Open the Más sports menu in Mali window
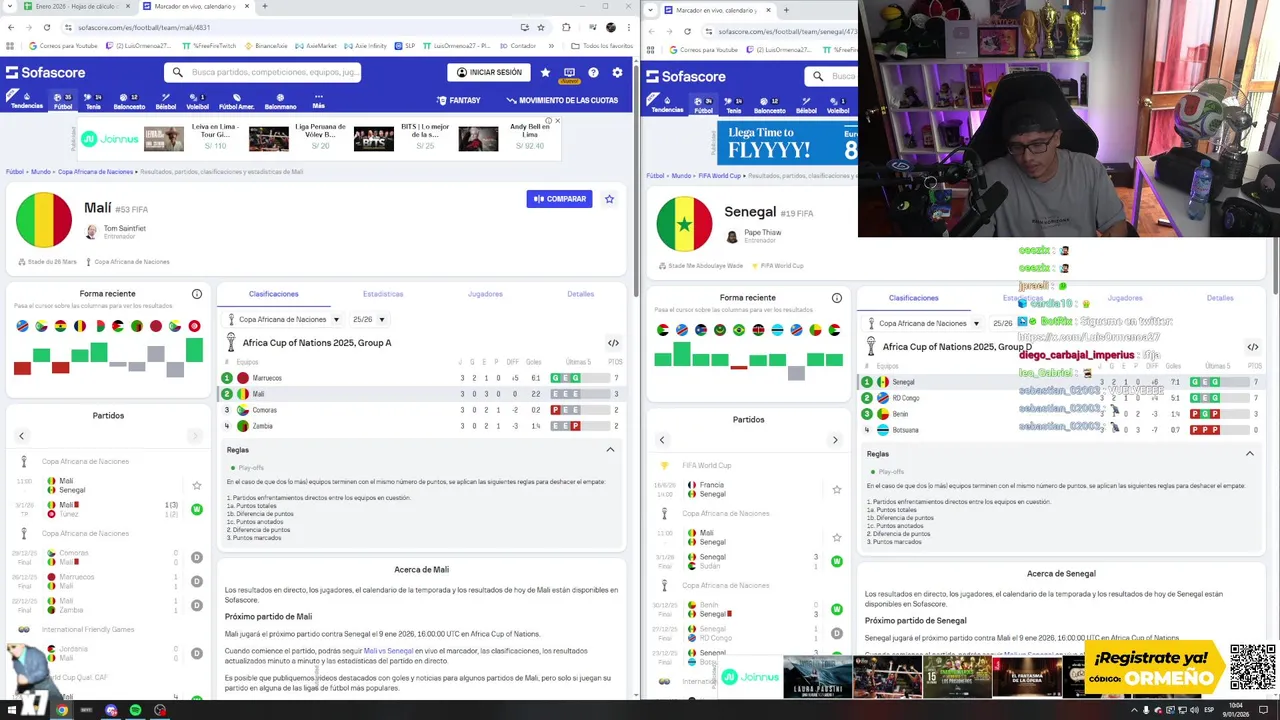The width and height of the screenshot is (1280, 720). (x=319, y=101)
